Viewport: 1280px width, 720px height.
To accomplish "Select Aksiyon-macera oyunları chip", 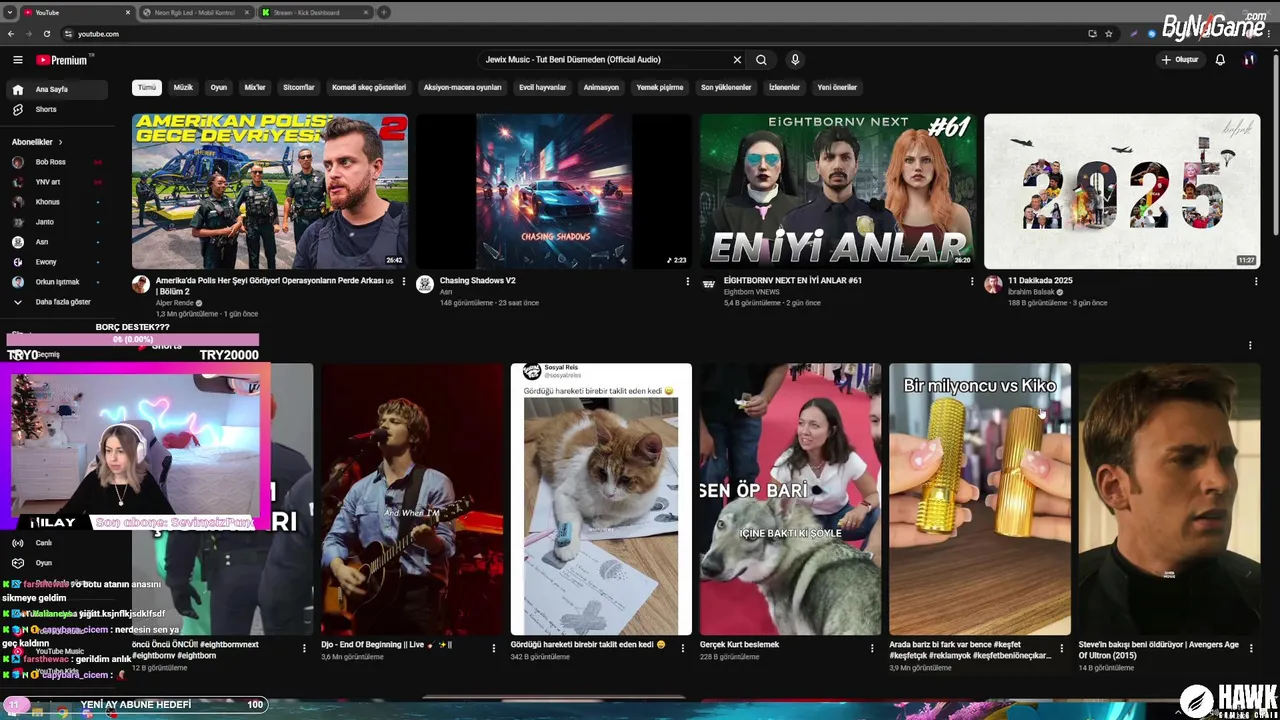I will click(x=462, y=87).
